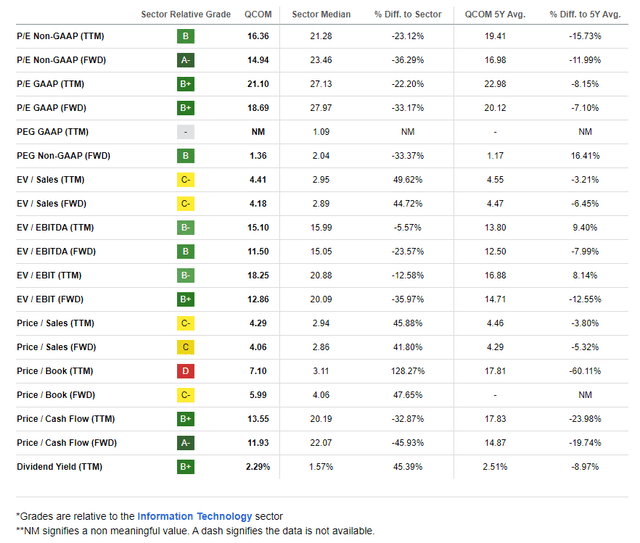Screen dimensions: 640x543
Task: Select the Price / Cash Flow (FWD) row label
Action: click(x=67, y=443)
